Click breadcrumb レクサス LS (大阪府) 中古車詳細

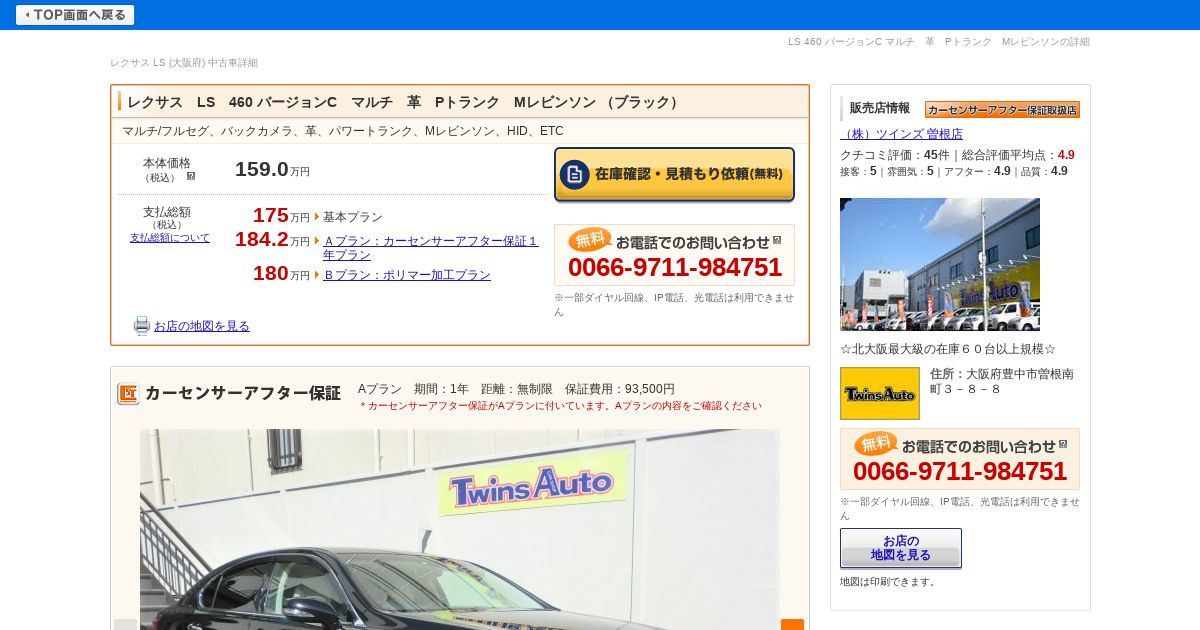(184, 63)
